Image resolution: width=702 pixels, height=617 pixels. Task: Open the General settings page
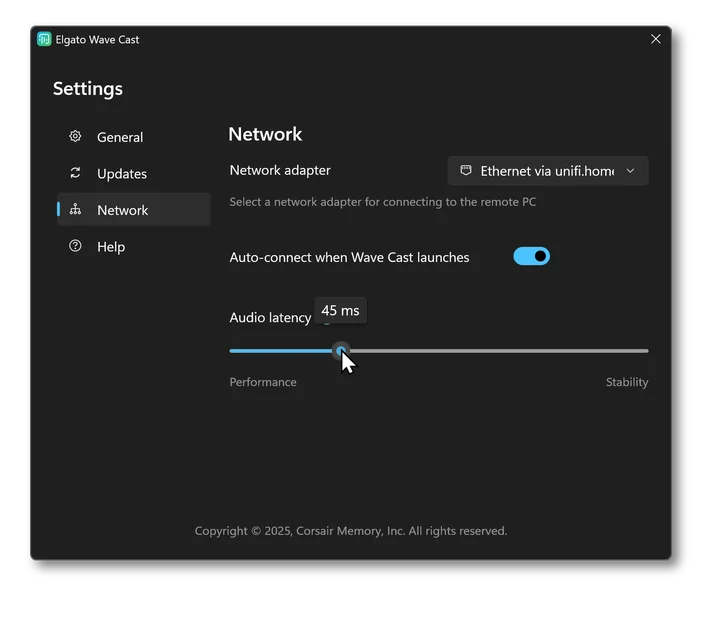point(133,137)
